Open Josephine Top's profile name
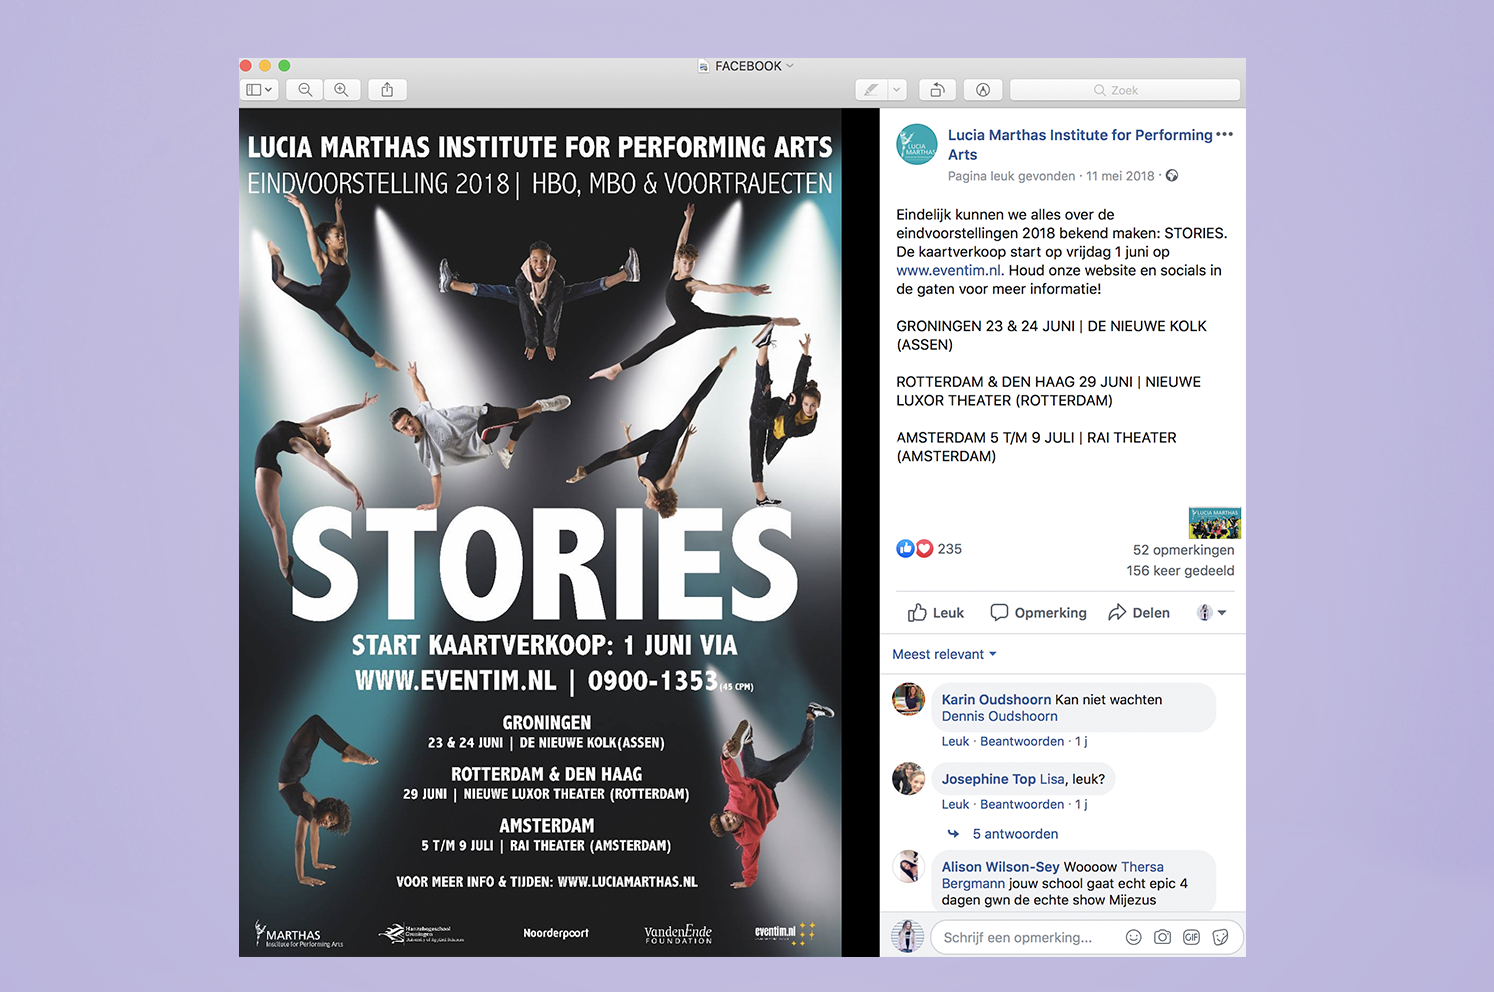Viewport: 1494px width, 992px height. [x=988, y=779]
